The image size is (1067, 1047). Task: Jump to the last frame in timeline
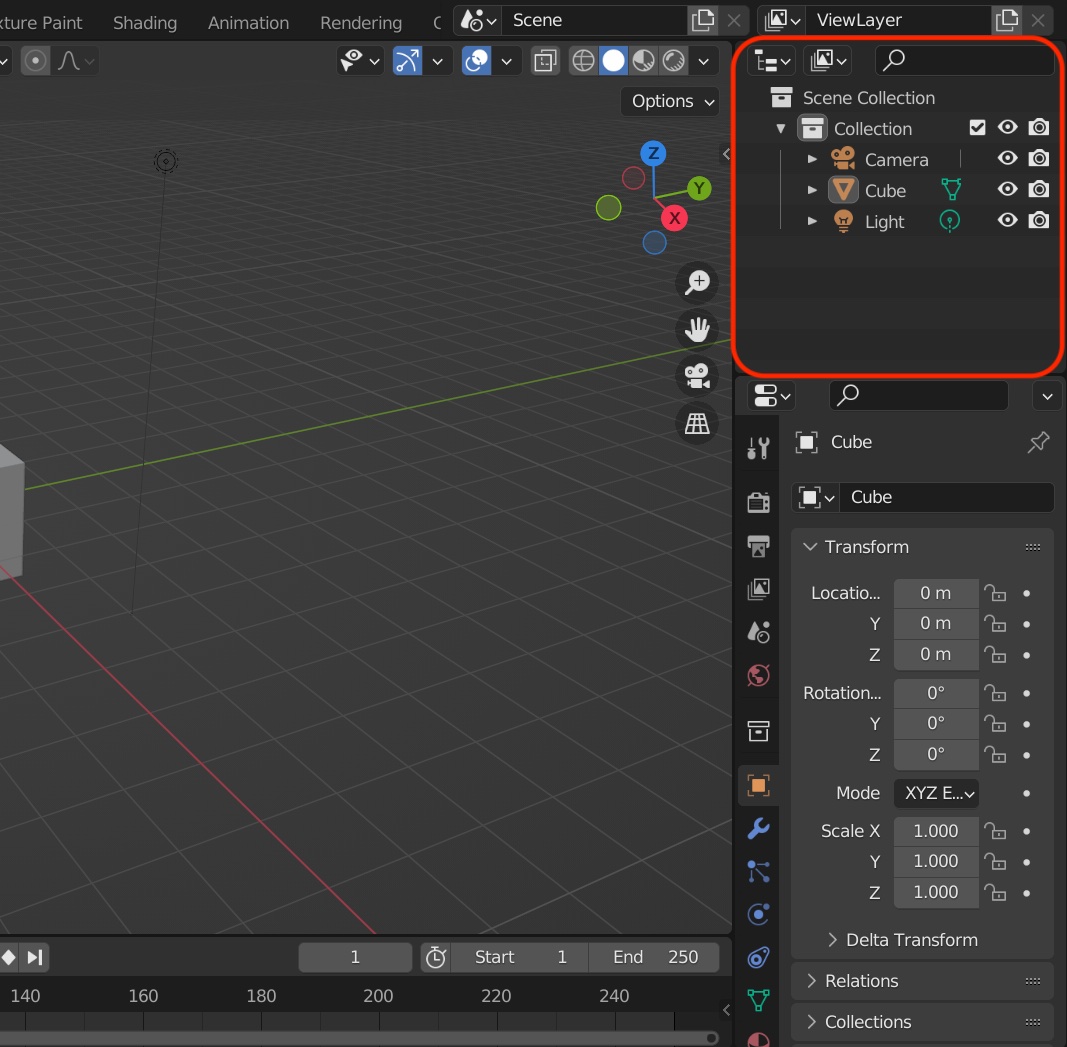pos(35,957)
